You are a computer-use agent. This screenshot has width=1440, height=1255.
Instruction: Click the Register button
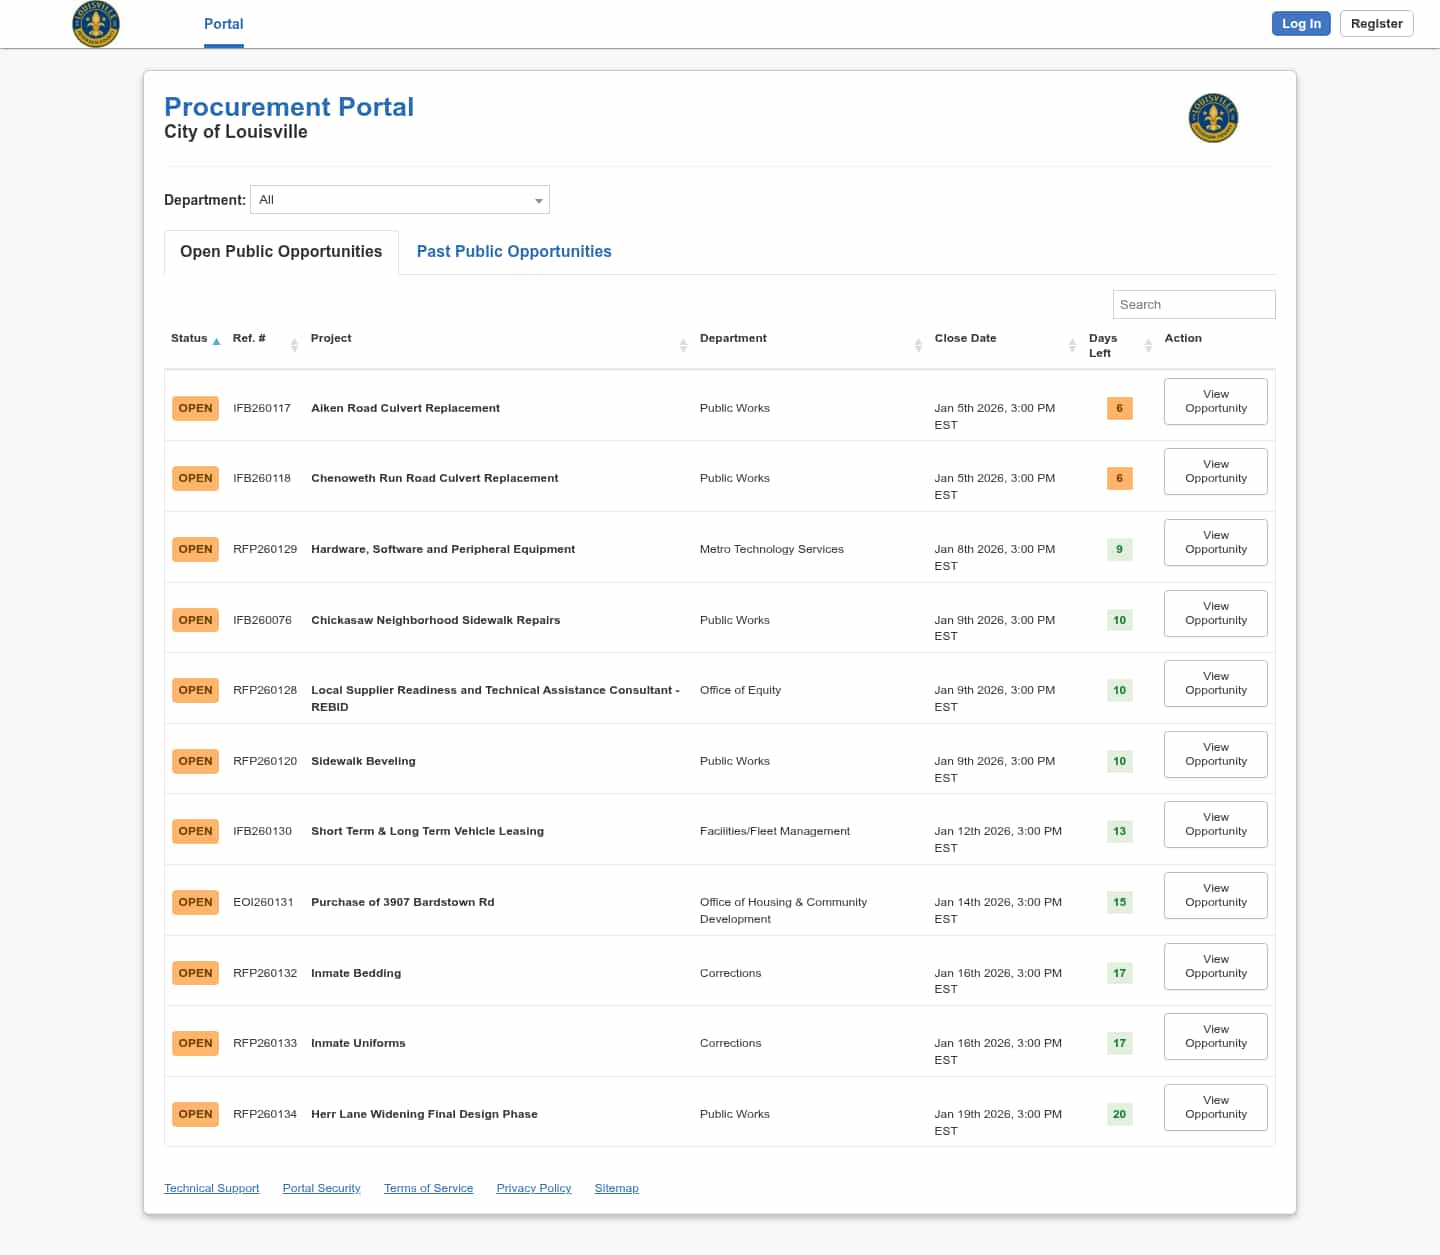coord(1376,24)
